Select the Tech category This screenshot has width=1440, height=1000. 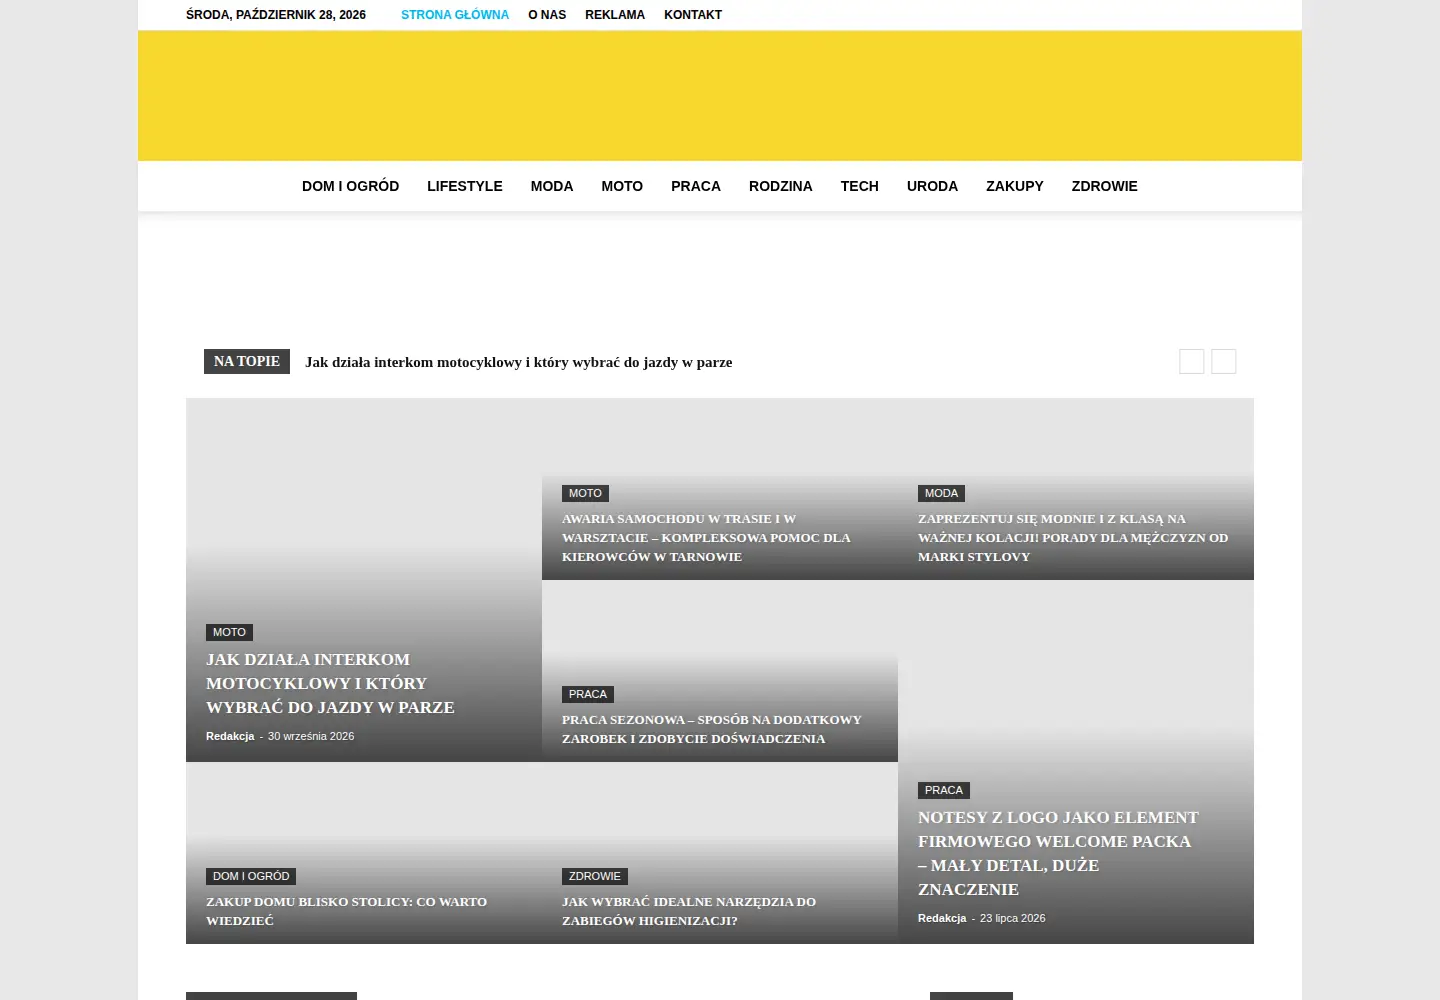click(860, 186)
